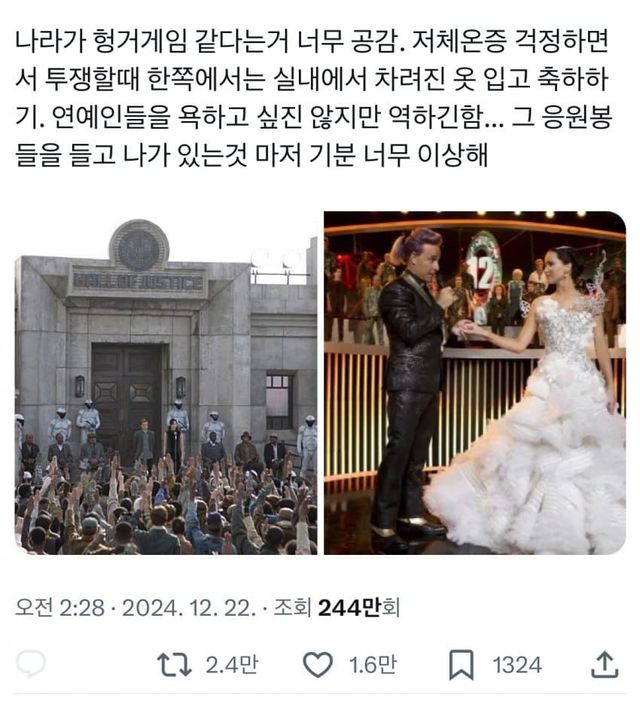Click the Korean tweet text starting 나라가 헝거게임
Screen dimensions: 640x701
pos(313,98)
